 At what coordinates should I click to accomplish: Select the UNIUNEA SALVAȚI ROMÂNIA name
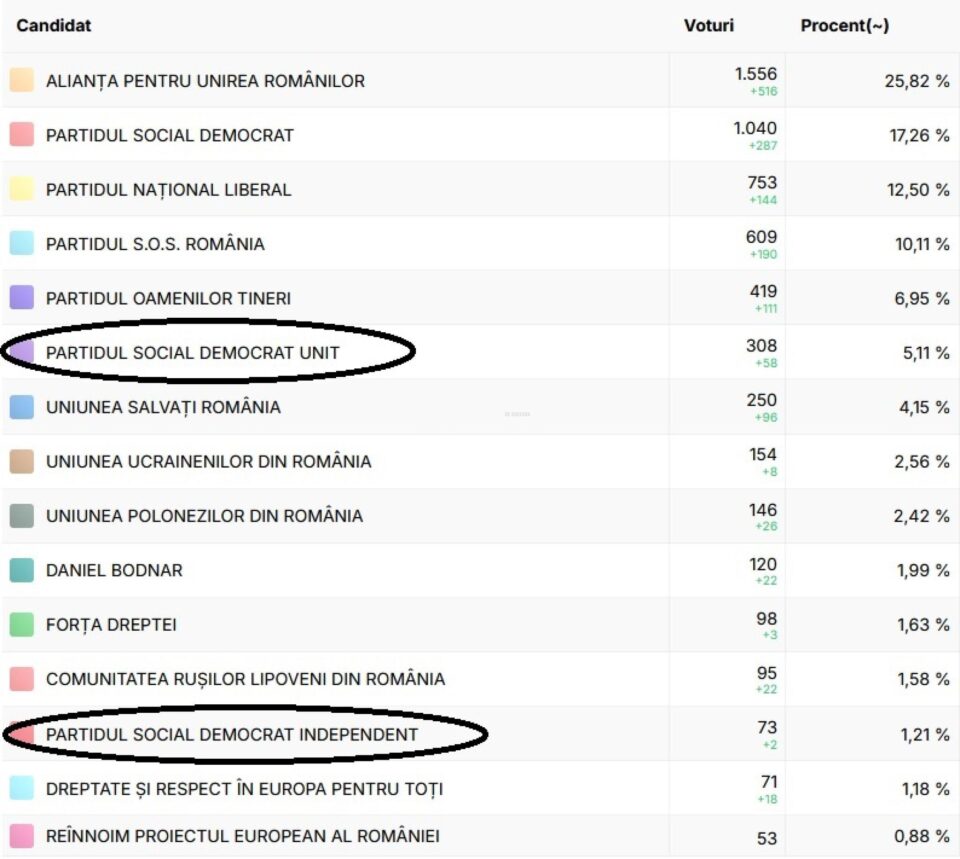pyautogui.click(x=163, y=408)
